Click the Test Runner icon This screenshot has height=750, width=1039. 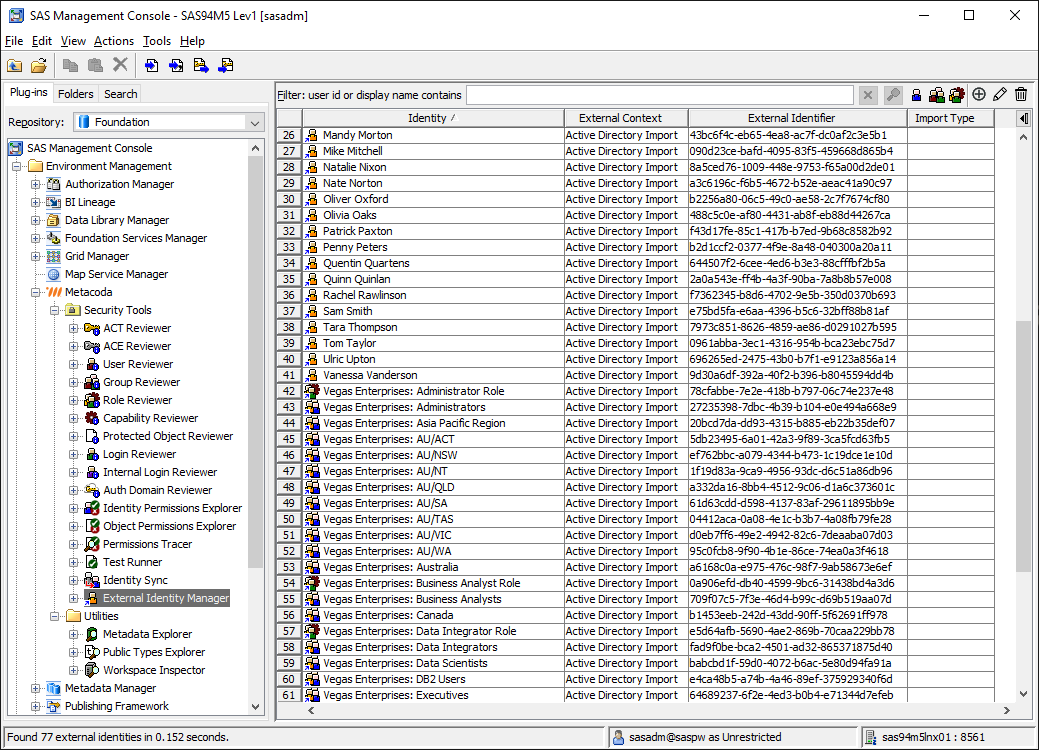pos(91,562)
